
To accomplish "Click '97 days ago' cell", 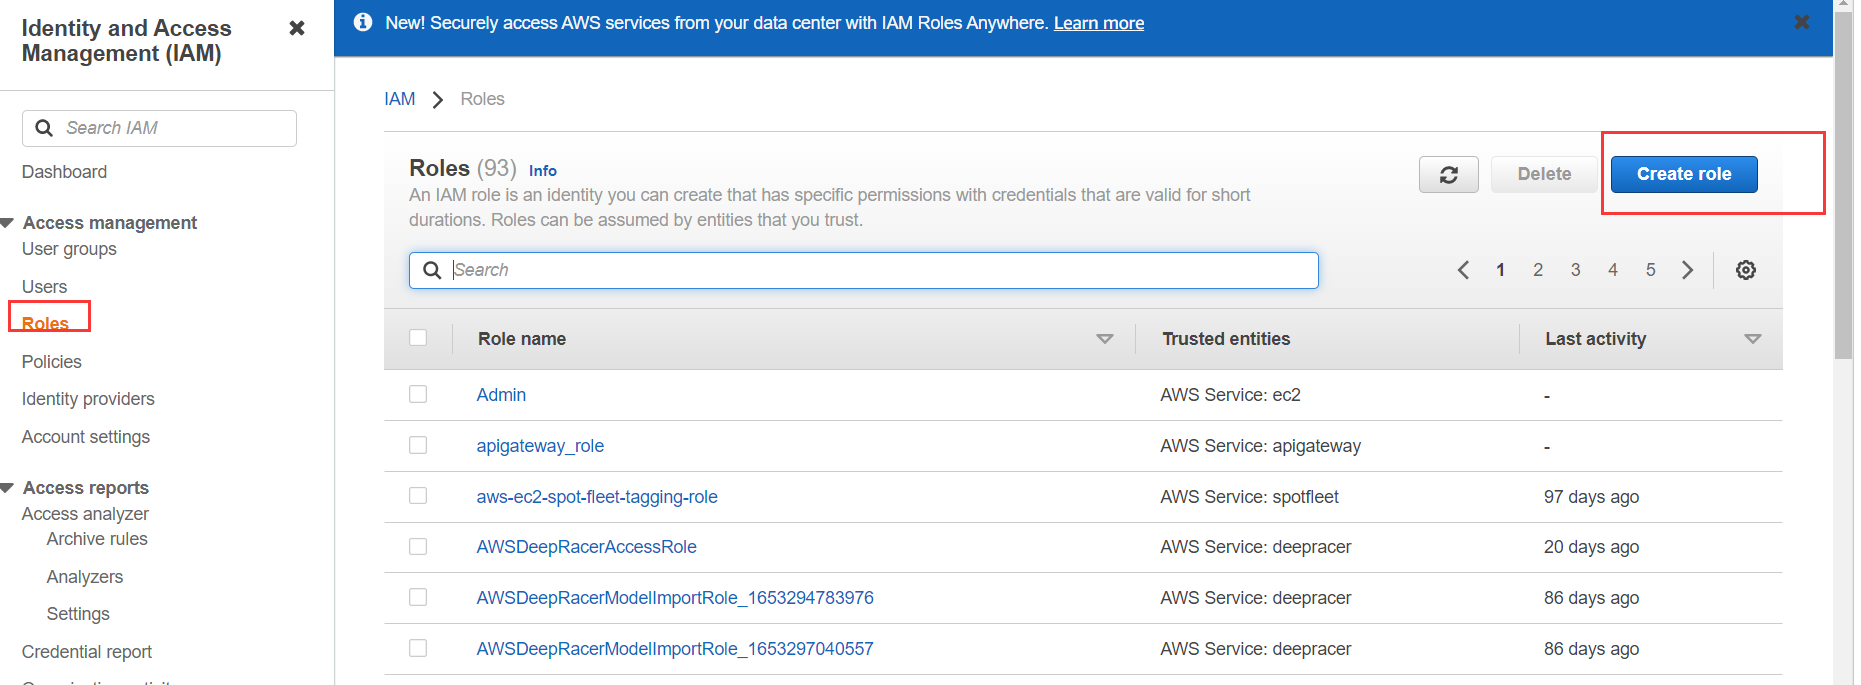I will [x=1591, y=497].
